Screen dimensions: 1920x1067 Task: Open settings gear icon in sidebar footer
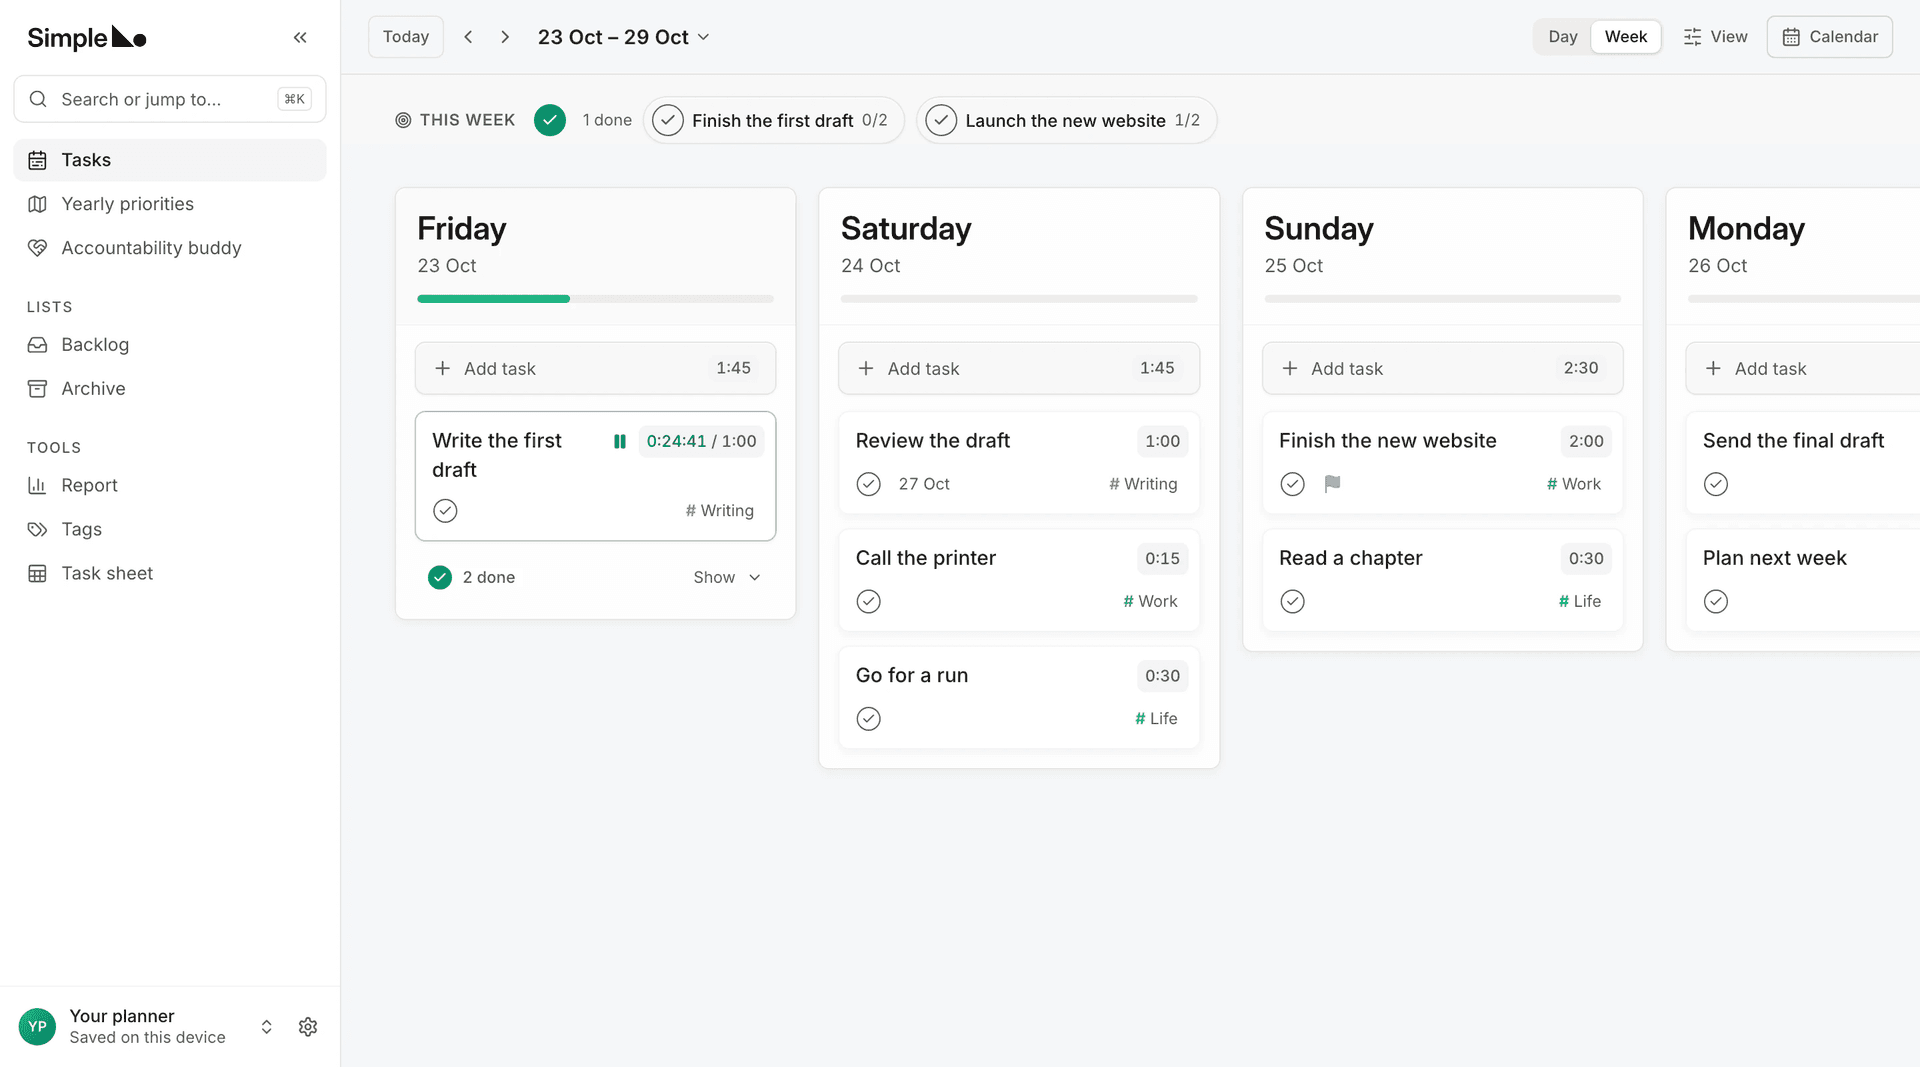pos(308,1027)
